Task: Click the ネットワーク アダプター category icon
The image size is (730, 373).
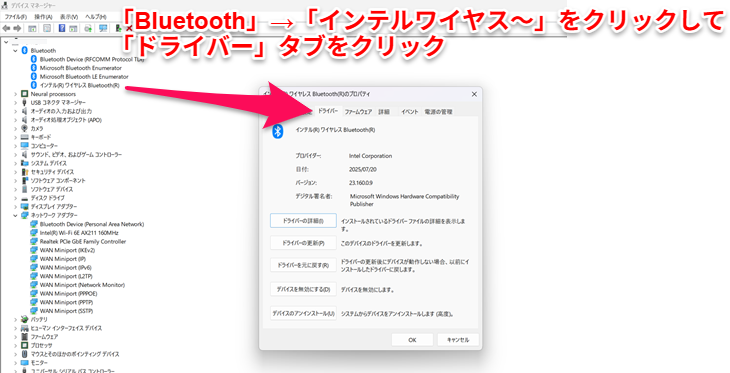Action: pos(25,216)
